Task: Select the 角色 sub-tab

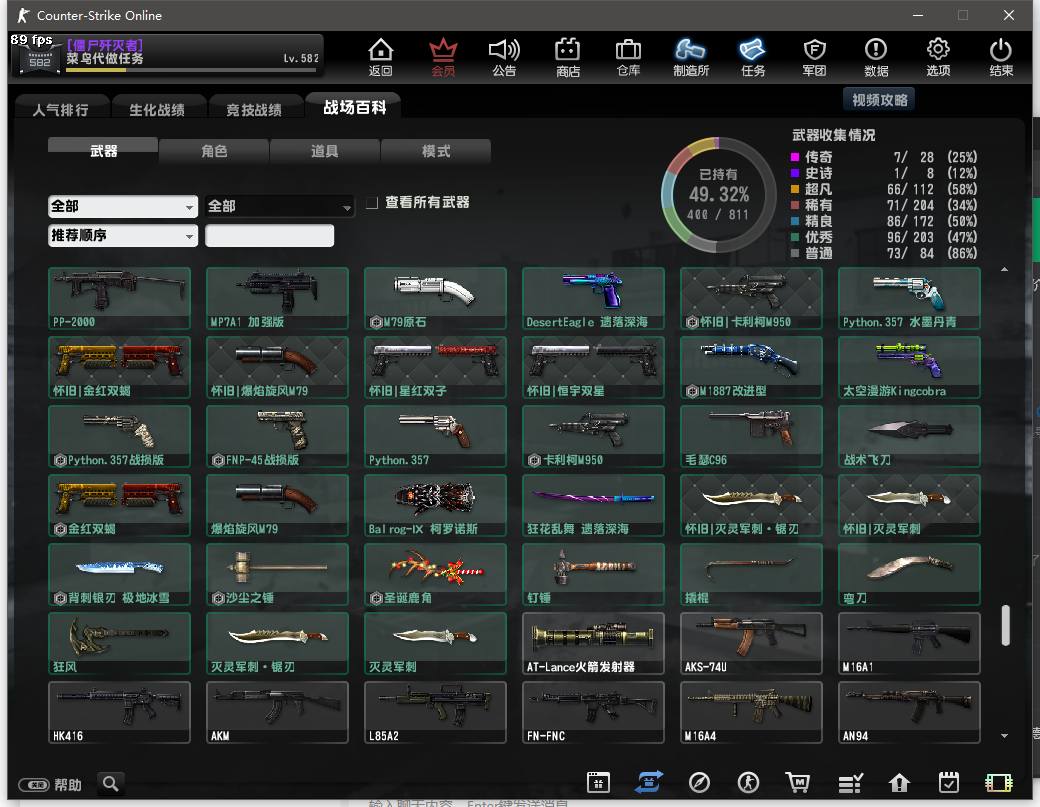Action: [214, 151]
